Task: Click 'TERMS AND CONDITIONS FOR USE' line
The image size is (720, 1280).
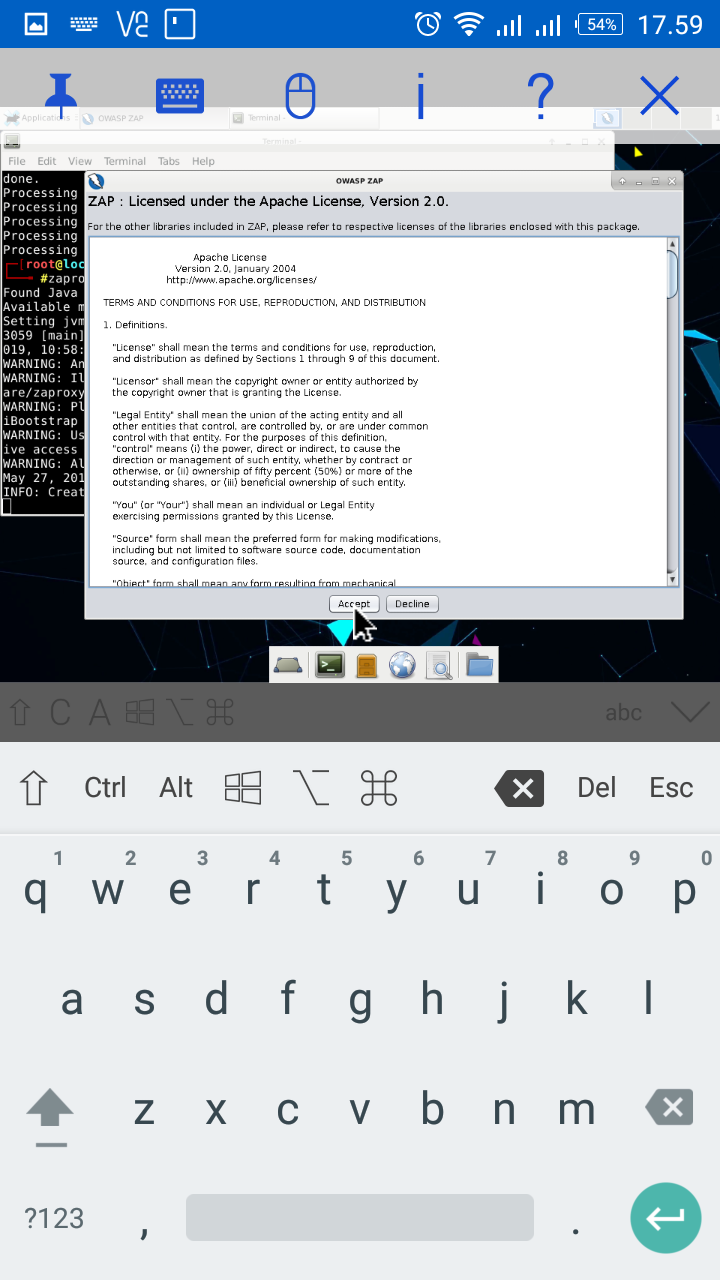Action: click(x=264, y=303)
